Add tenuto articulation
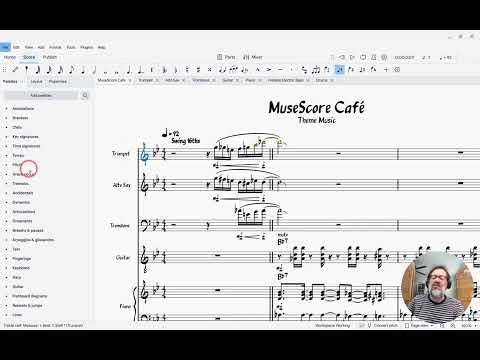 point(280,70)
